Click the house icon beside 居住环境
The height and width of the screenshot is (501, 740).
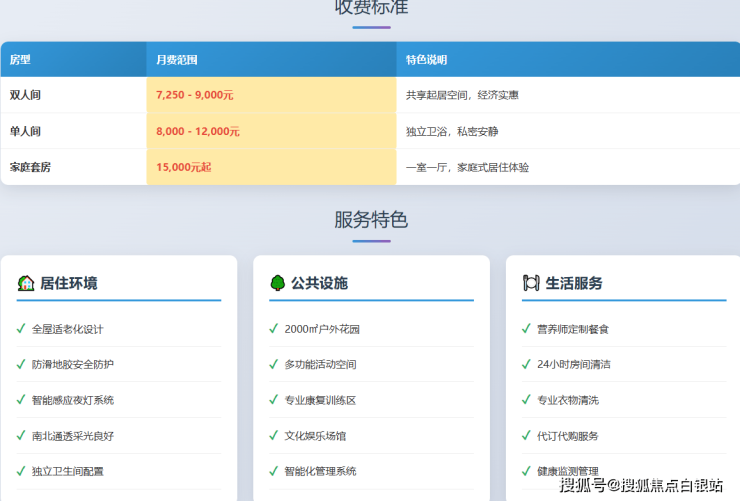(26, 283)
